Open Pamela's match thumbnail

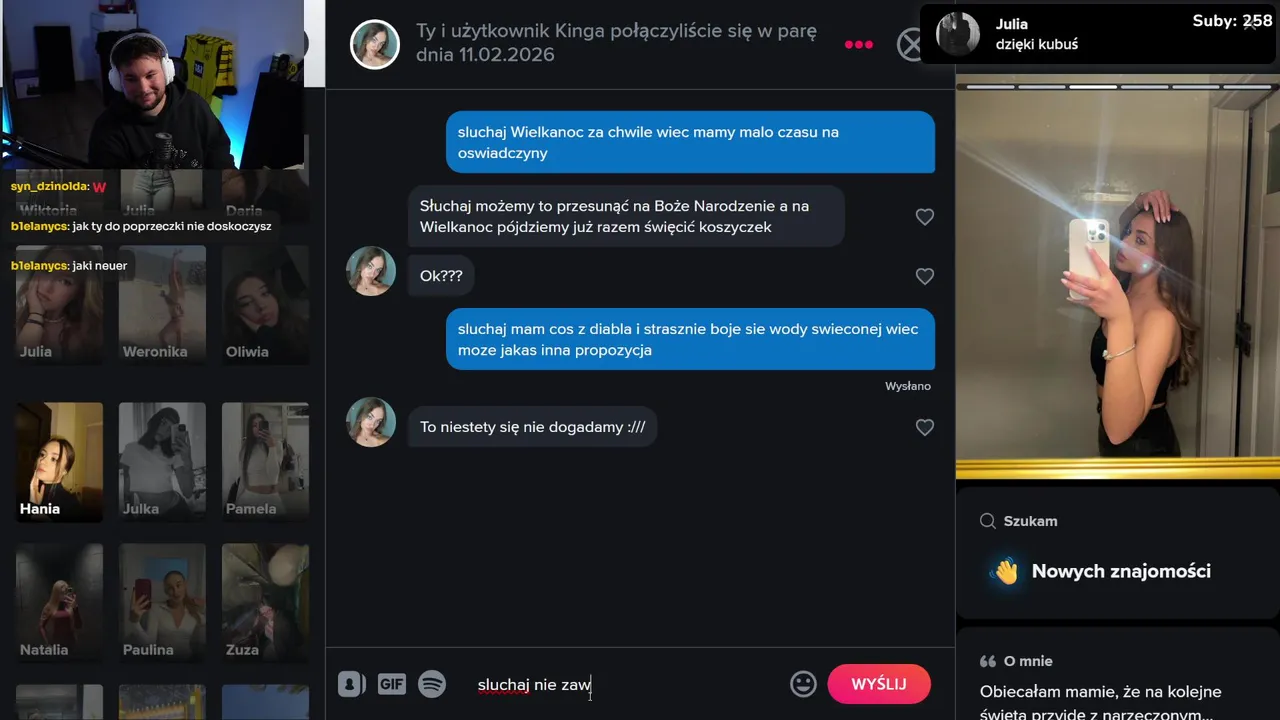click(x=265, y=462)
